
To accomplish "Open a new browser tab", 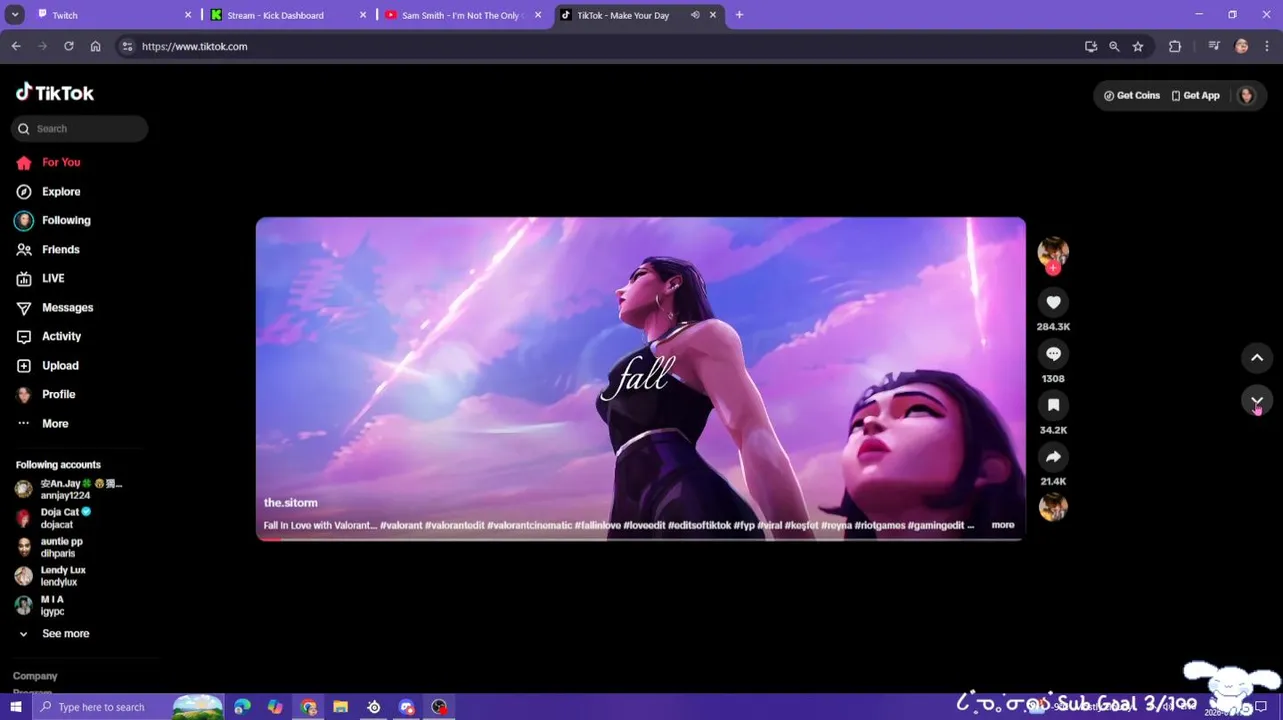I will 739,15.
